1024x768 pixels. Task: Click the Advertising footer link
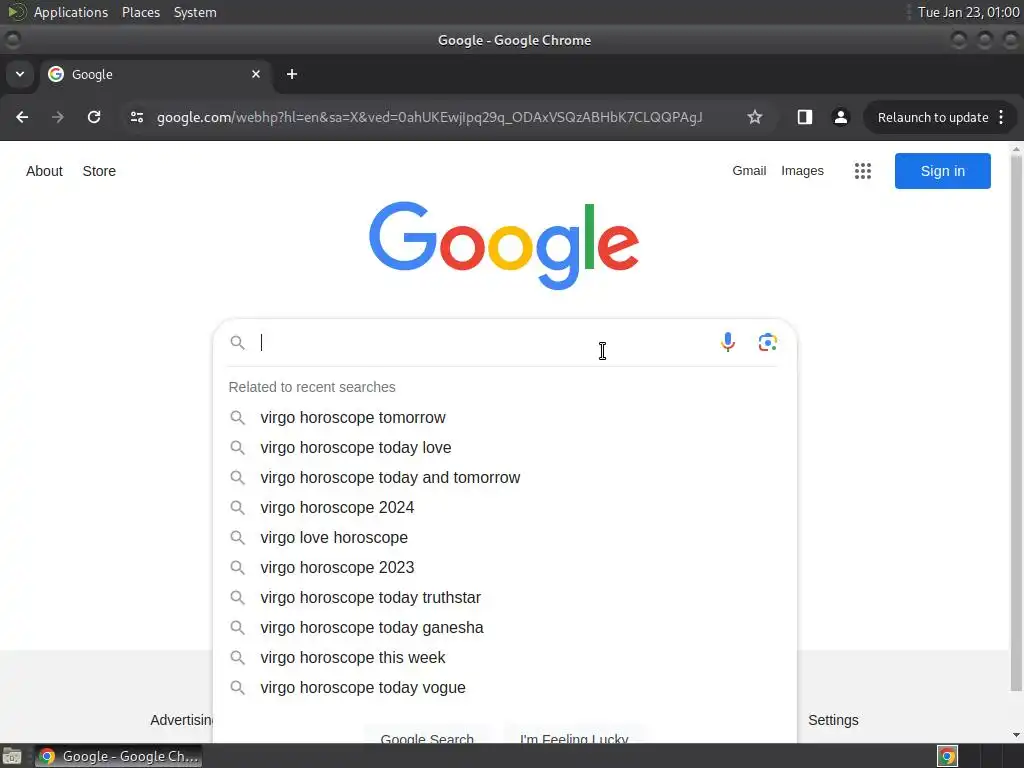click(x=182, y=720)
